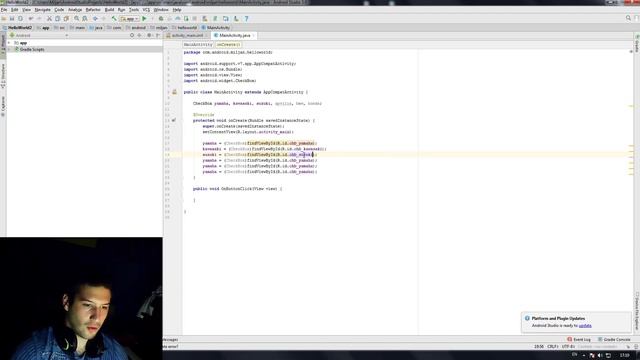This screenshot has height=360, width=640.
Task: Expand the app module tree node
Action: point(9,43)
